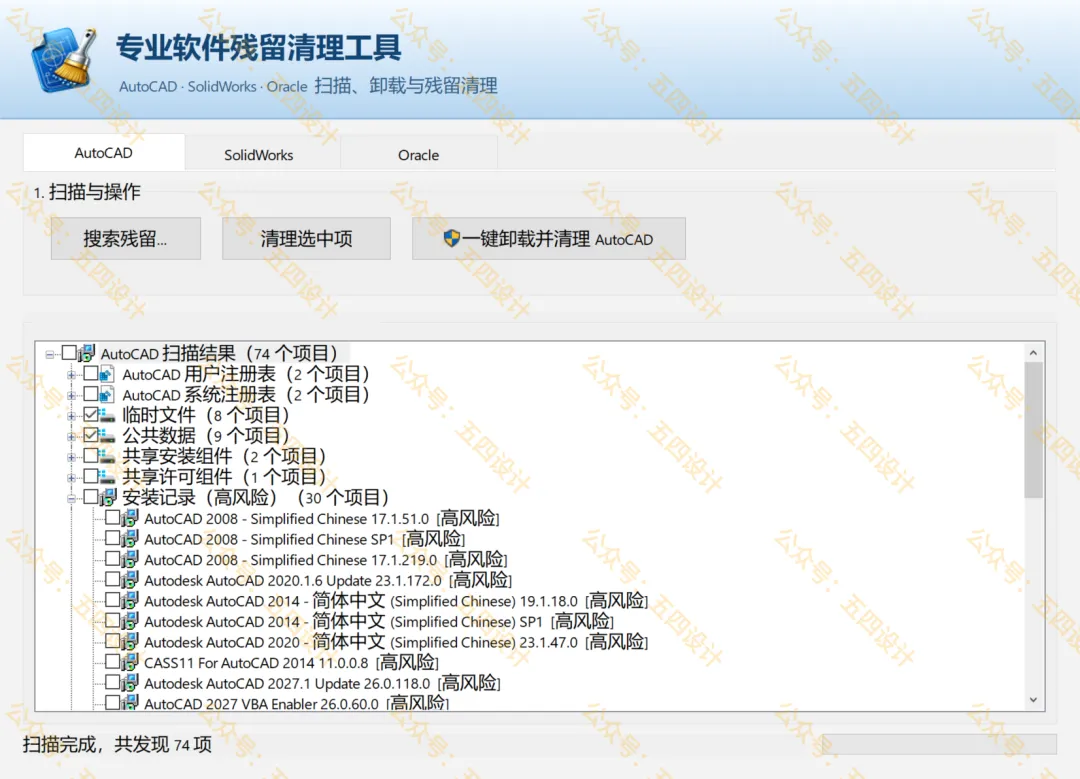This screenshot has width=1080, height=779.
Task: Click 一键卸载并清理 AutoCAD button
Action: 549,239
